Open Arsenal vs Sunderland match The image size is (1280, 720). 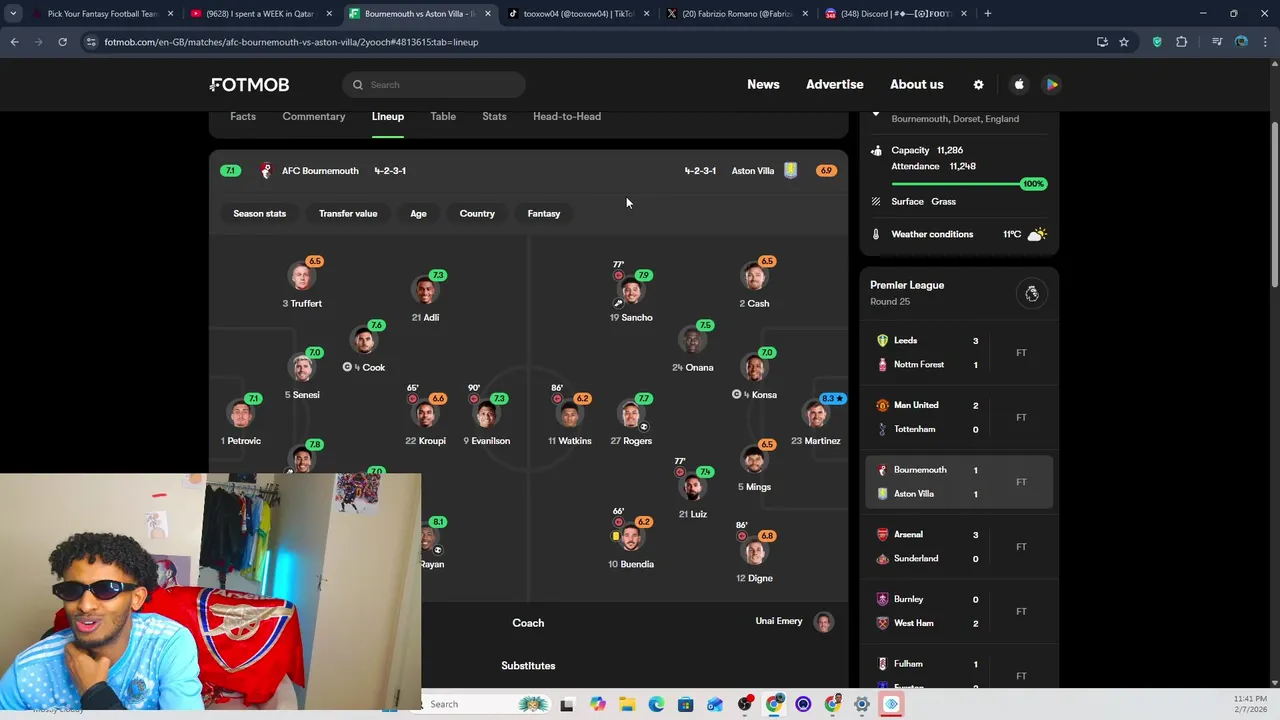click(959, 546)
